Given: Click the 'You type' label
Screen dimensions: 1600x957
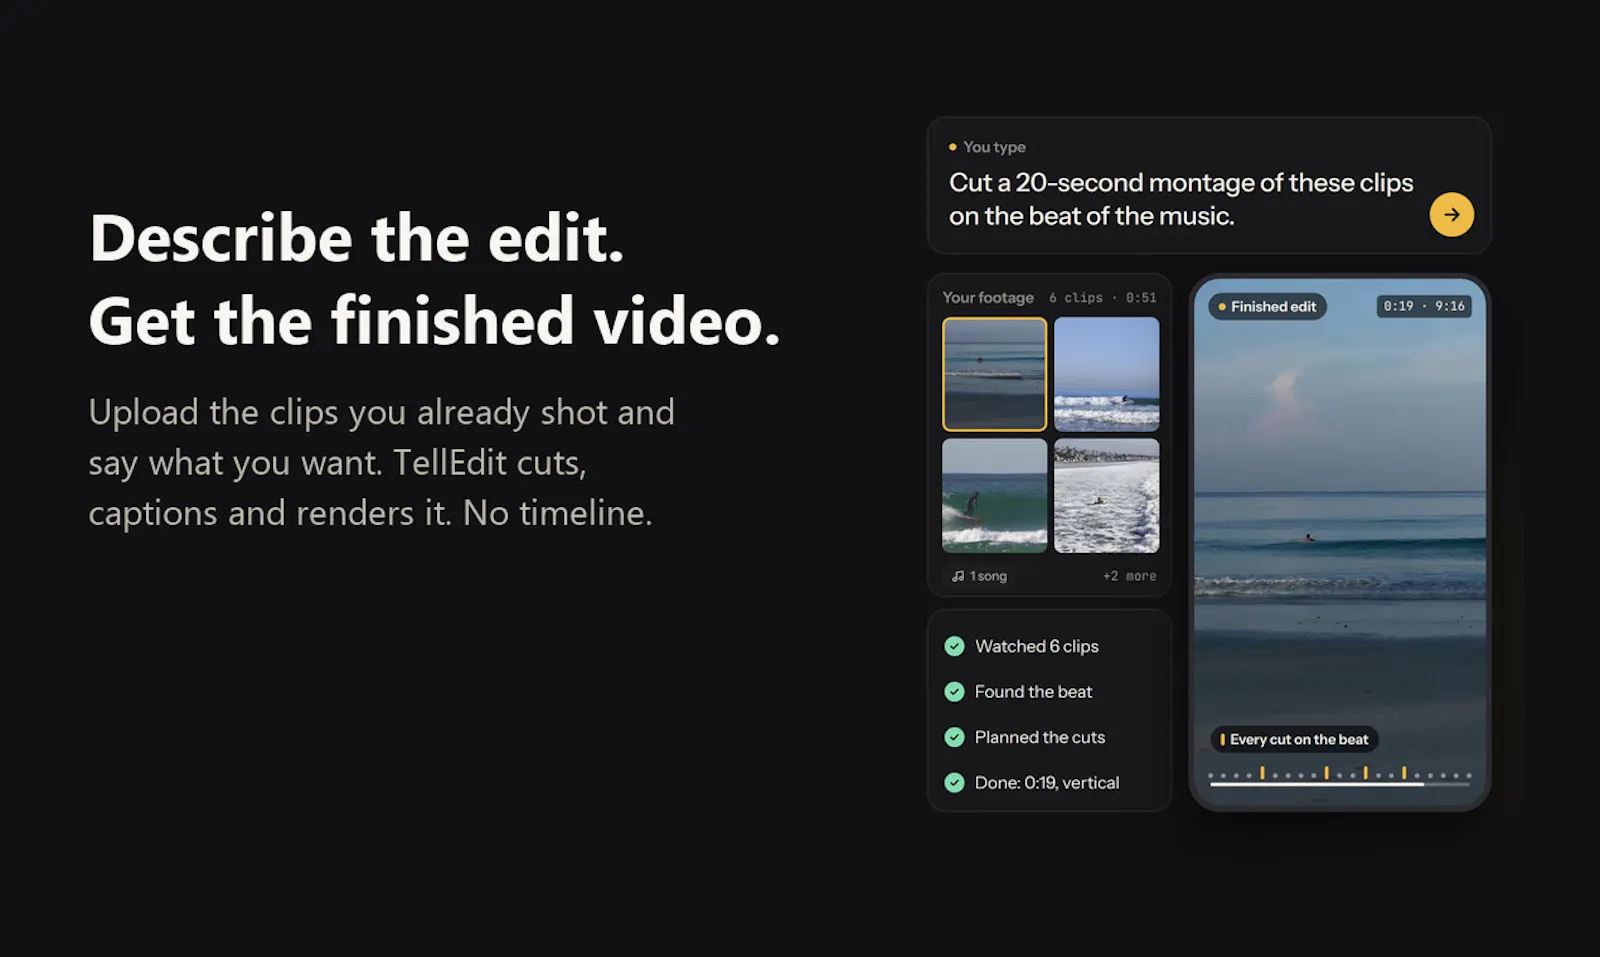Looking at the screenshot, I should (994, 147).
